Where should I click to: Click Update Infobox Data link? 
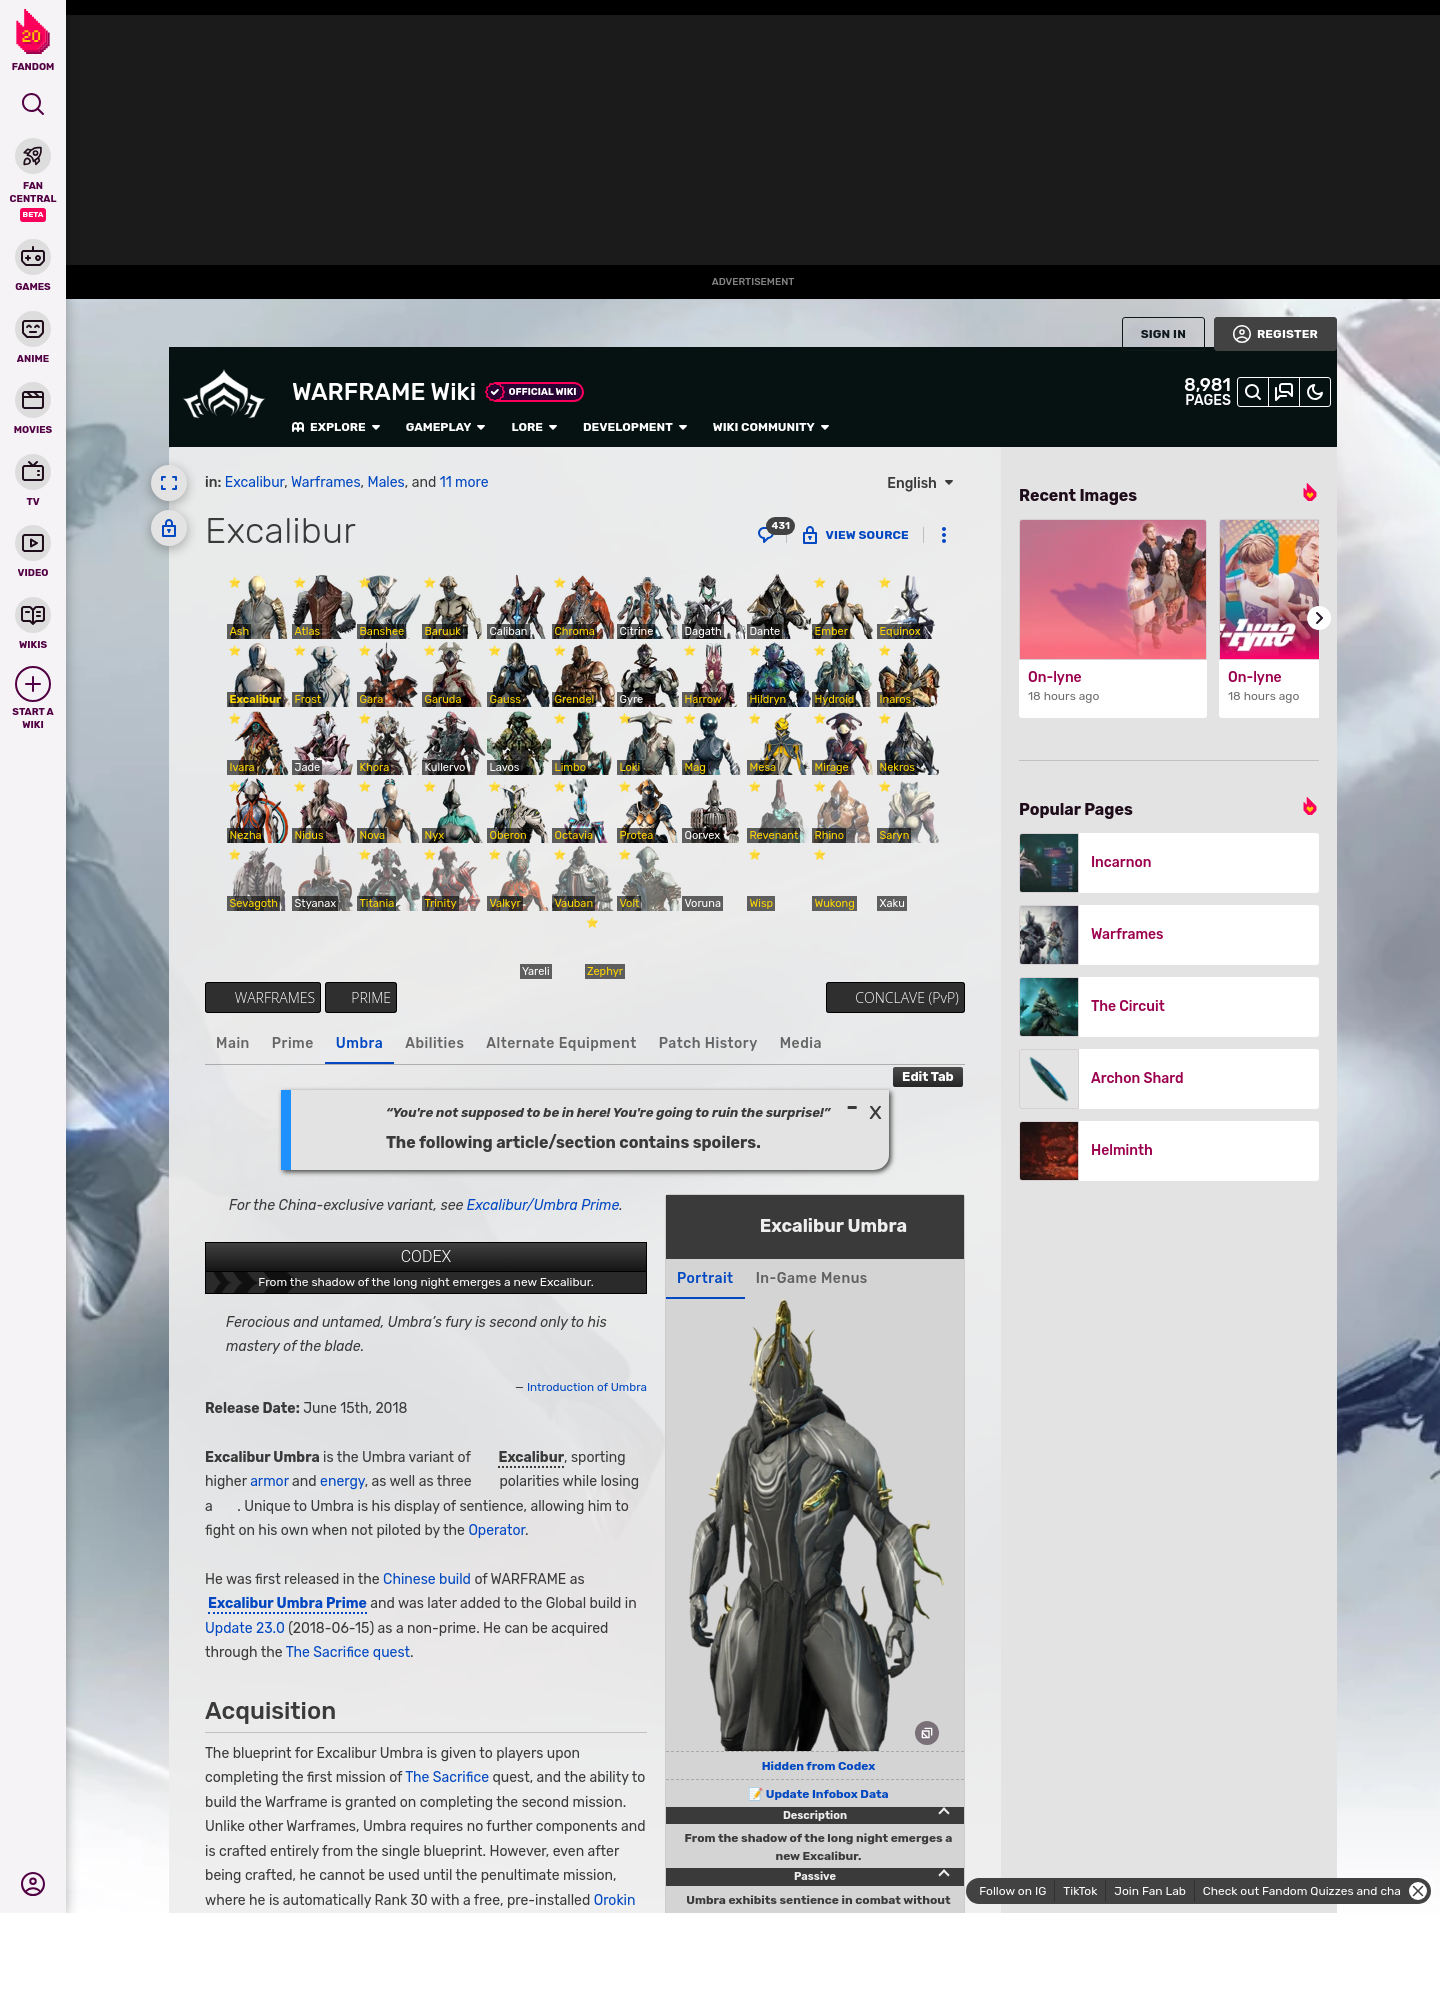pos(826,1794)
